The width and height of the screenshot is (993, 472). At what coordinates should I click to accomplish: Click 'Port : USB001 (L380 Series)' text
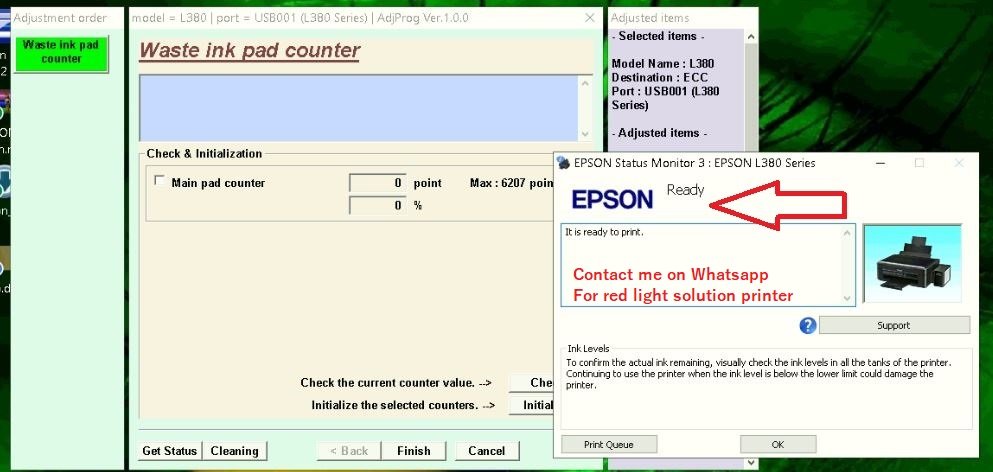666,98
